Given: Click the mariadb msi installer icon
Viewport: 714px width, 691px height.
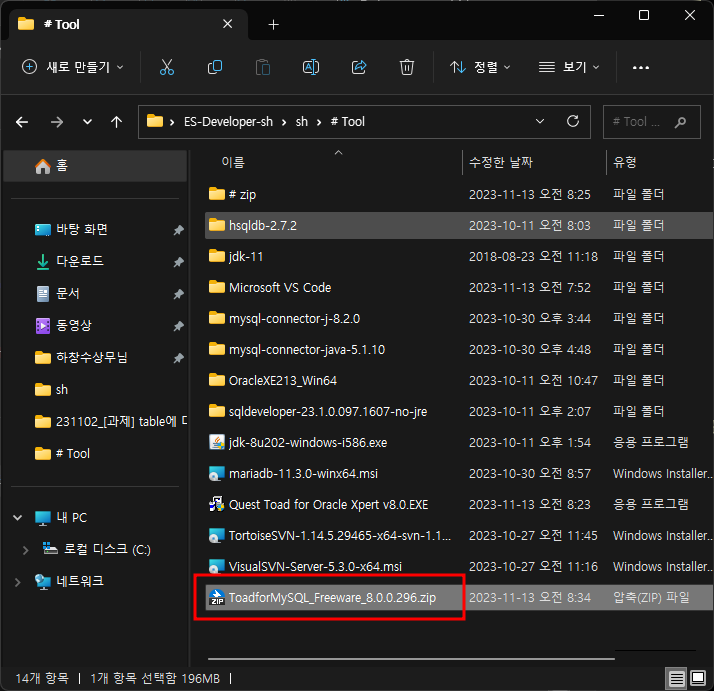Looking at the screenshot, I should pos(217,474).
